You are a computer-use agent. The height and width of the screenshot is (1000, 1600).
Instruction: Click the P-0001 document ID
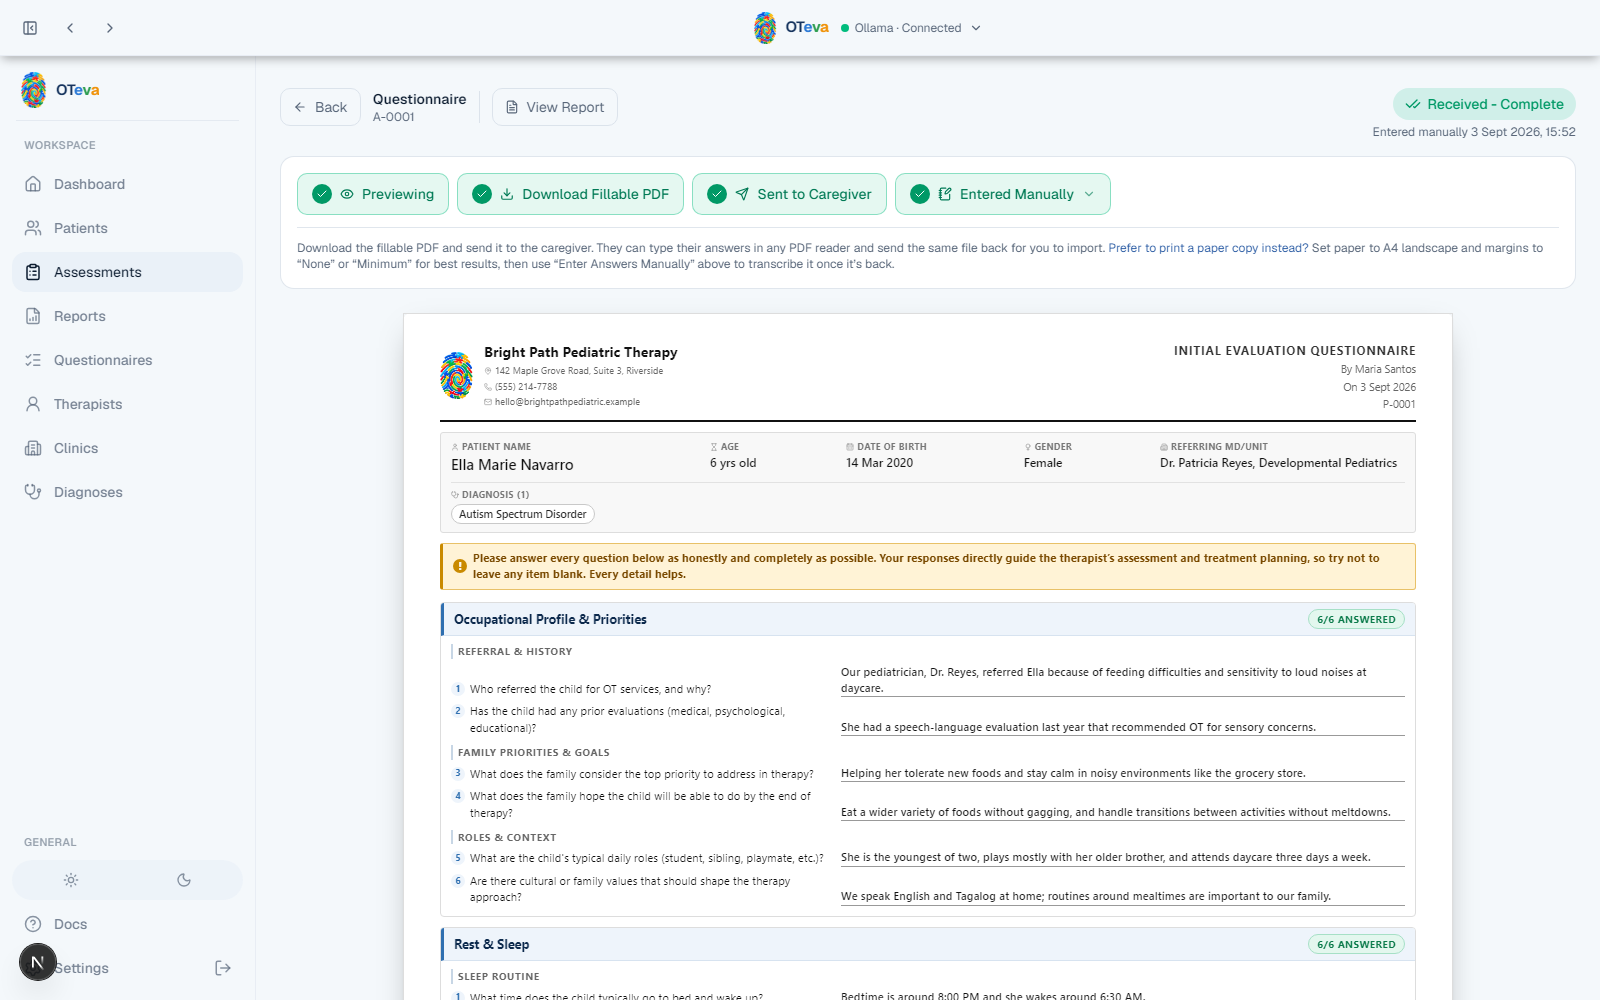tap(1399, 404)
